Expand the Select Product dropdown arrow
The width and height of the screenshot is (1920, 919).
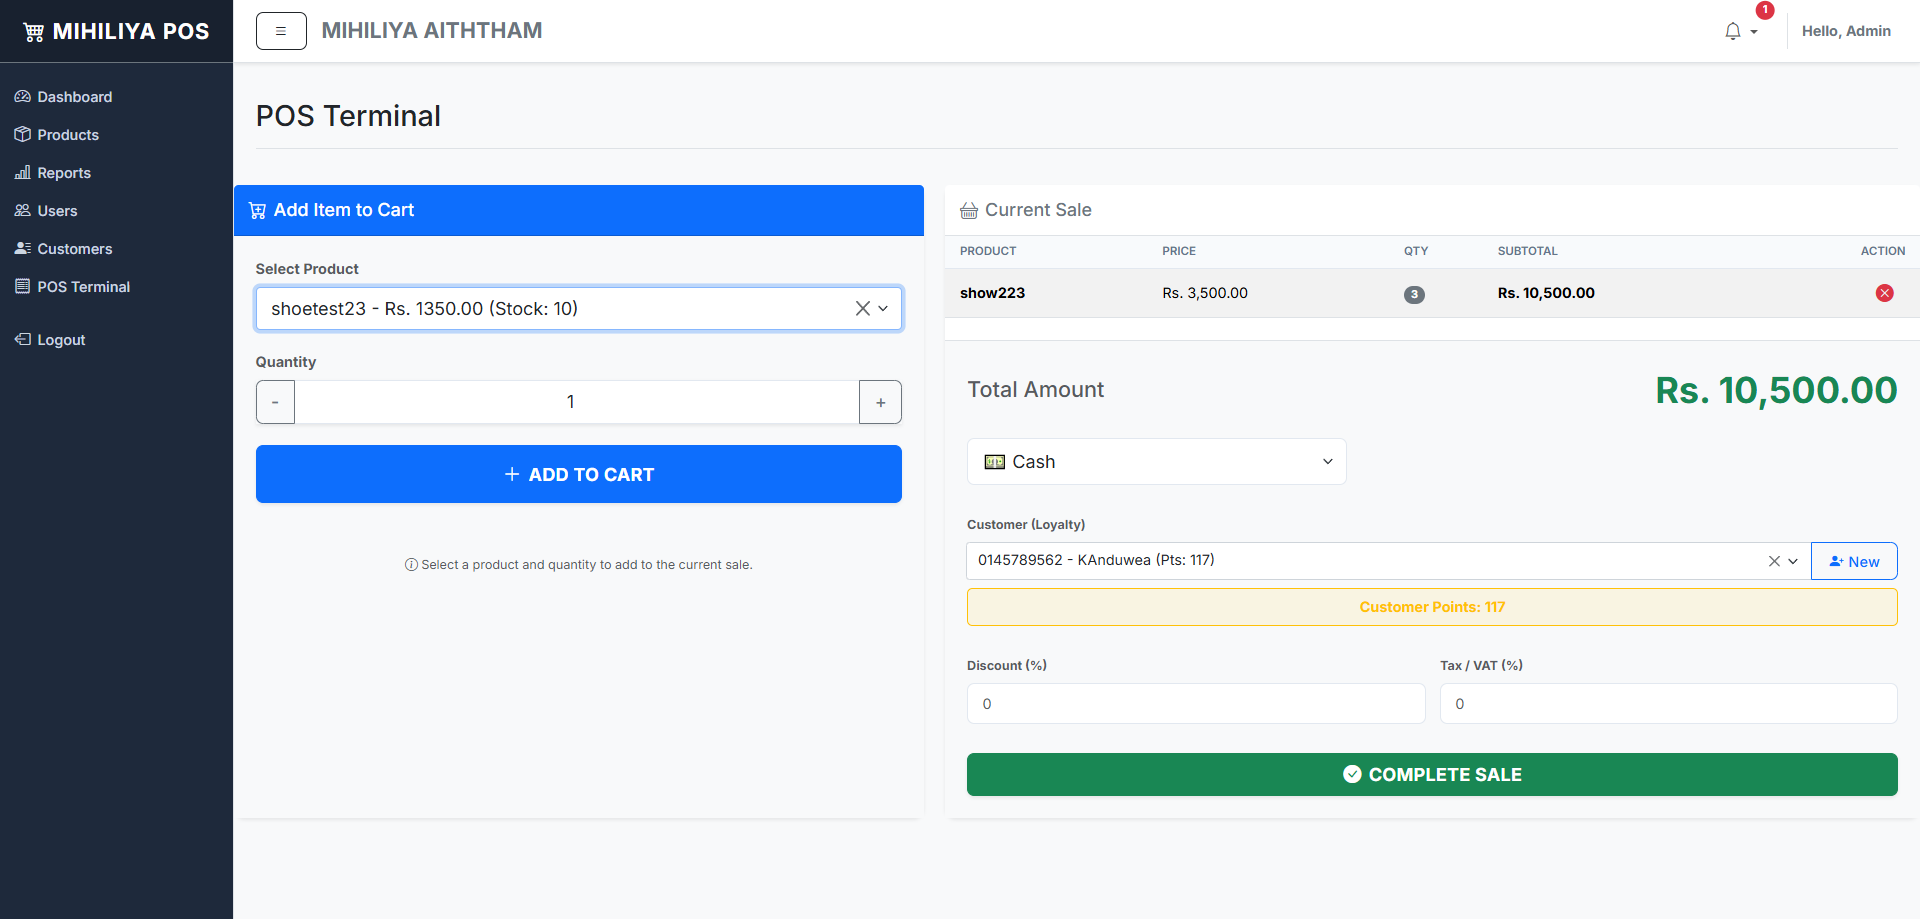883,309
